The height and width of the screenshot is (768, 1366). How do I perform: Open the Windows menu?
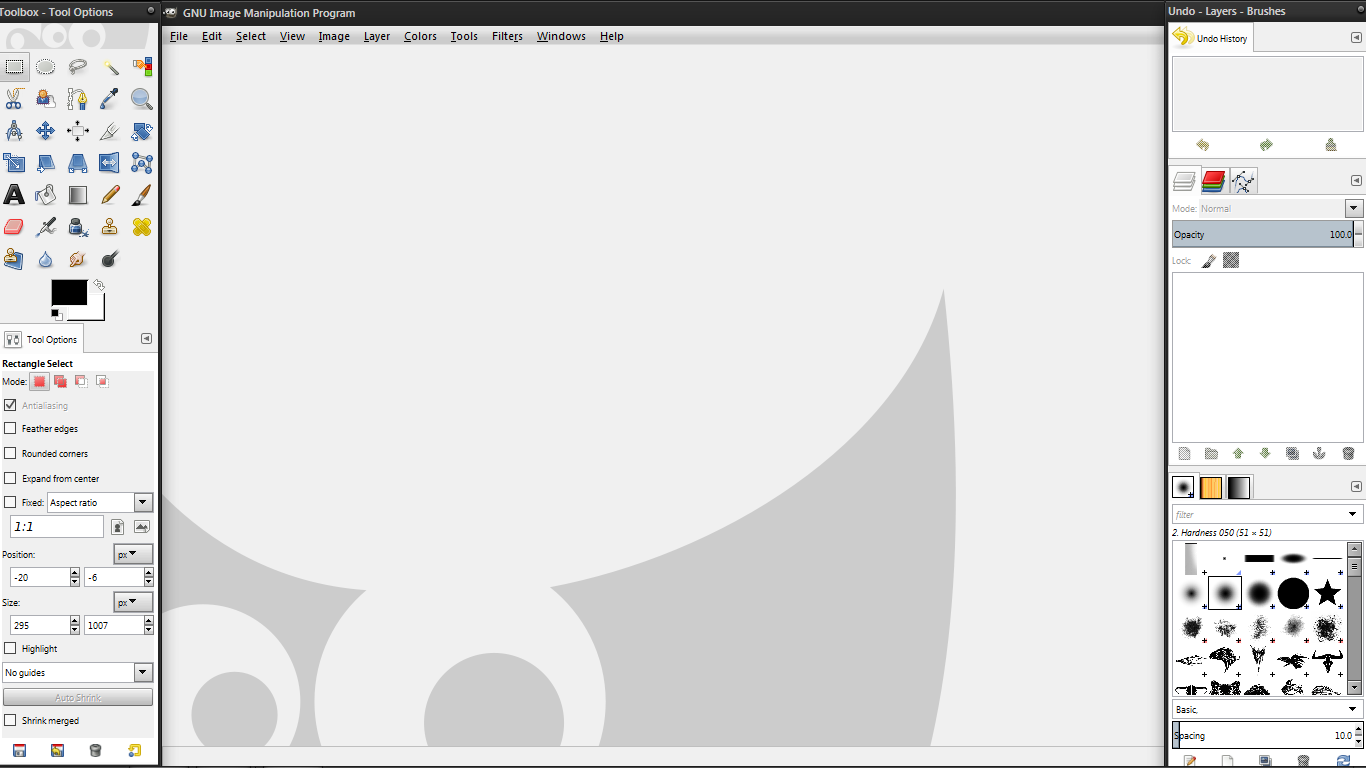561,36
